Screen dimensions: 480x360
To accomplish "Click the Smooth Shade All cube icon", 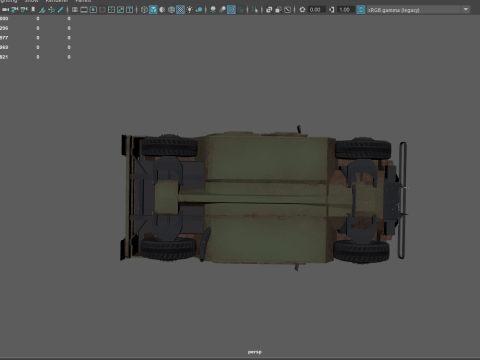I will (x=153, y=10).
